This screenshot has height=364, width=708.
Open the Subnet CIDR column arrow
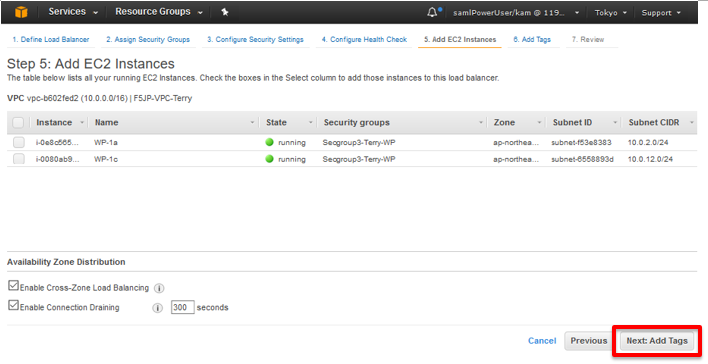point(691,122)
